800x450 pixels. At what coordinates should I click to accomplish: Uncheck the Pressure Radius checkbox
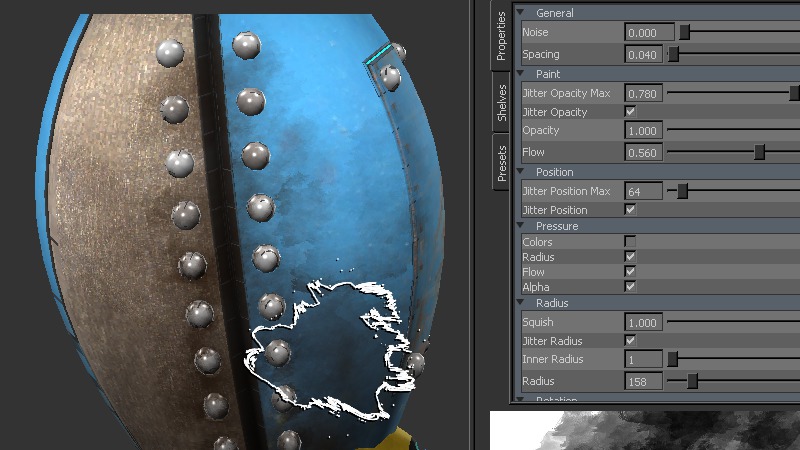[x=631, y=257]
